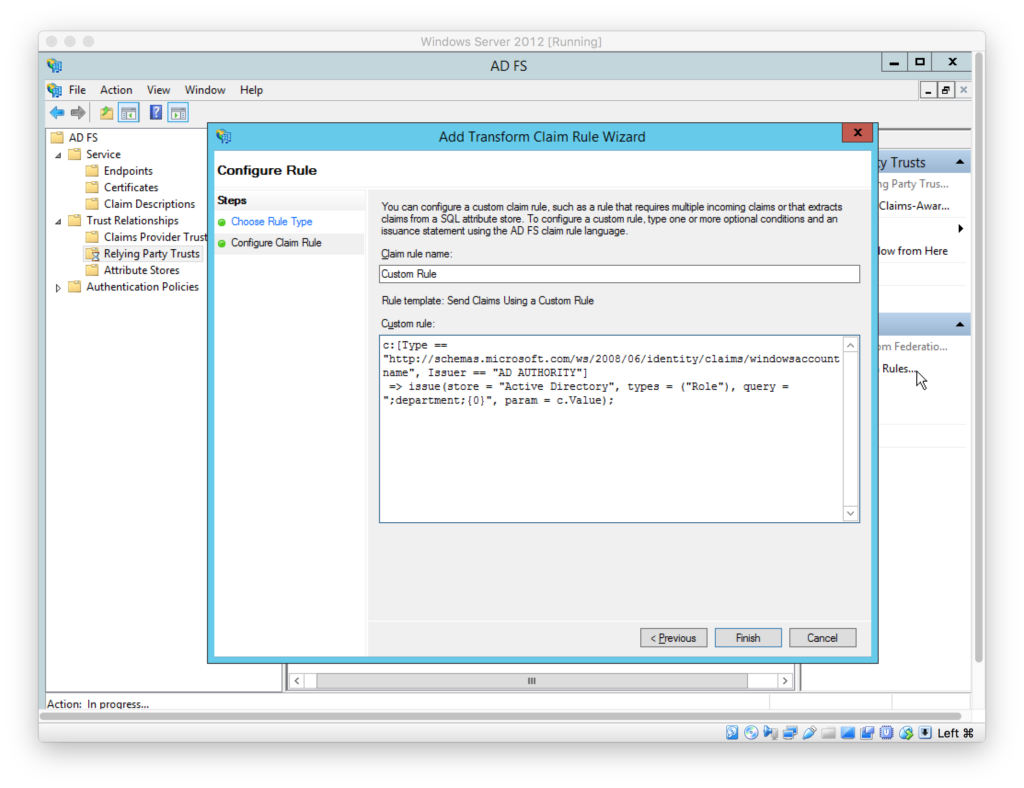Click the blue Help question mark icon
The height and width of the screenshot is (788, 1024).
155,112
